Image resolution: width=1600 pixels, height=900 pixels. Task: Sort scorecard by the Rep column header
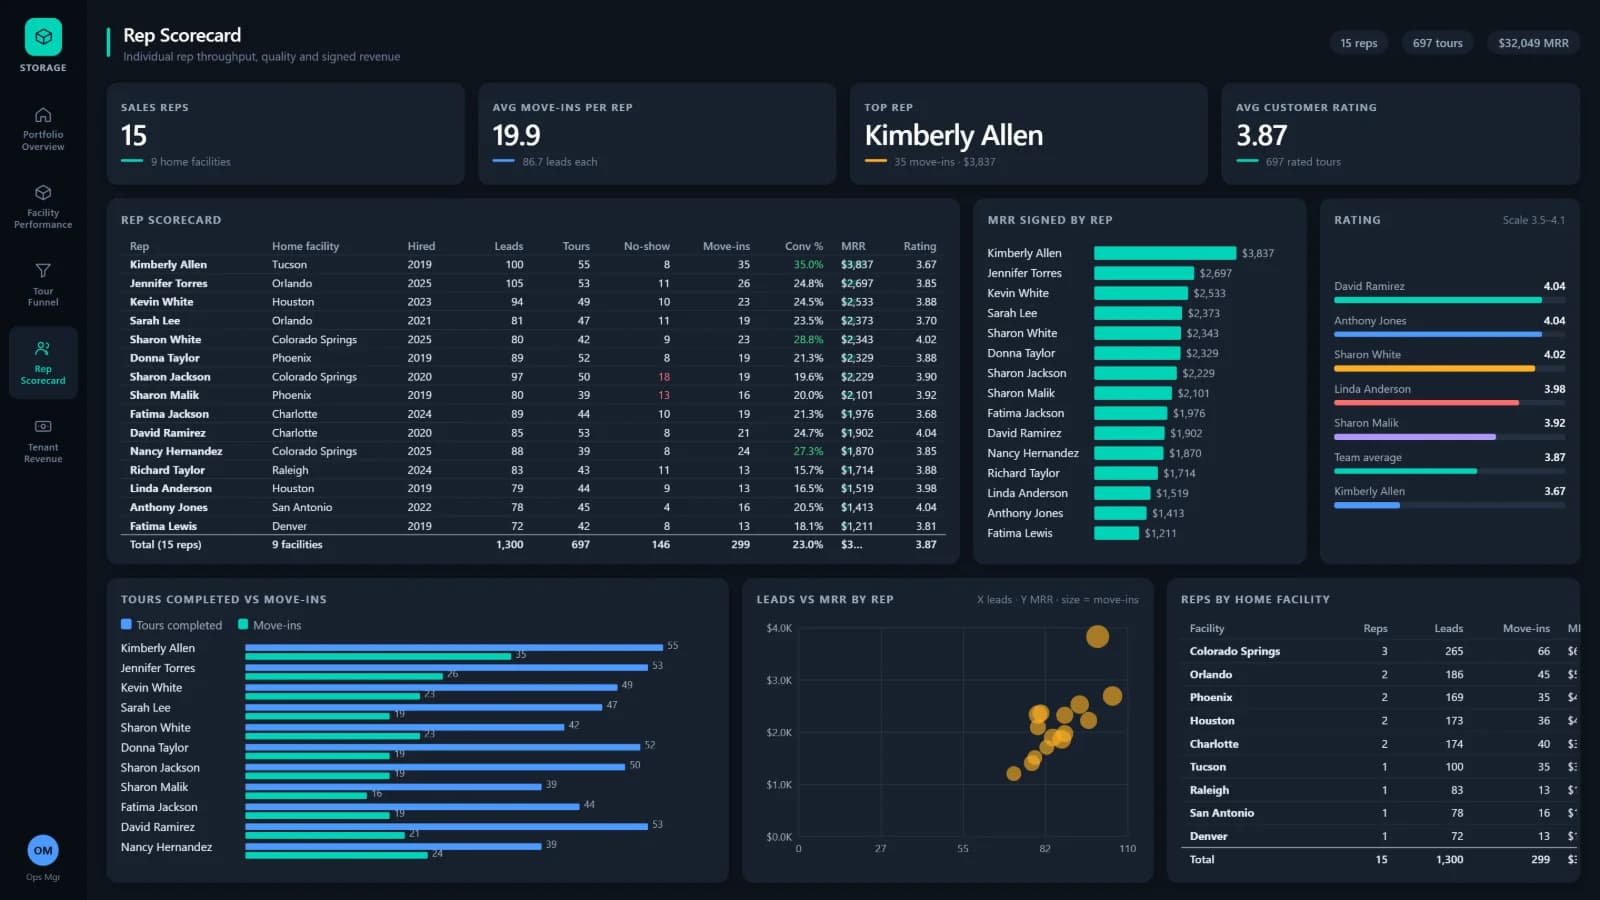(x=139, y=246)
